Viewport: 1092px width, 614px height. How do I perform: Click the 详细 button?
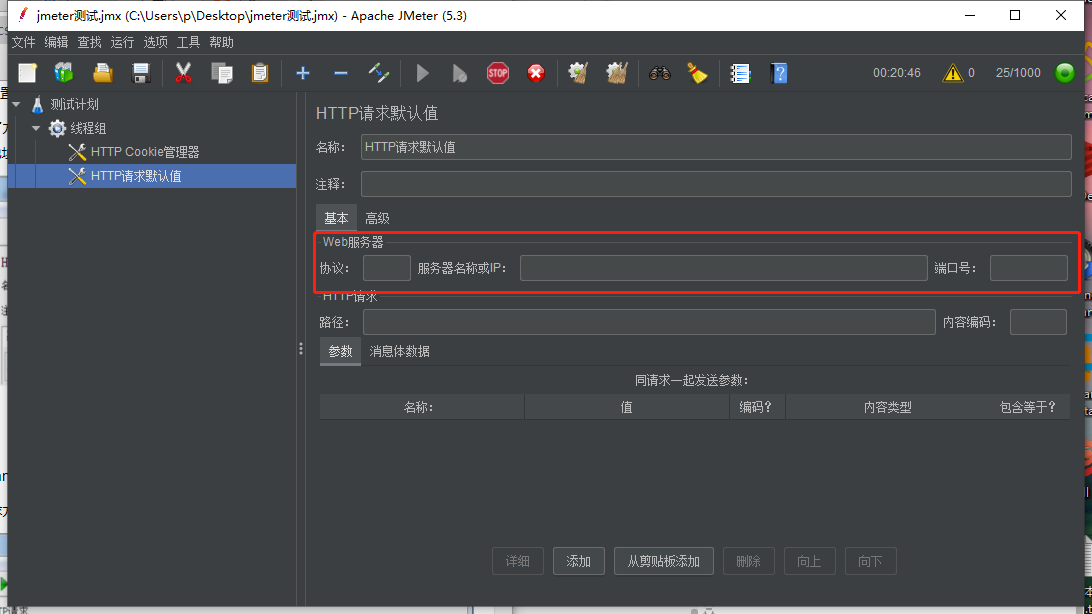click(x=517, y=561)
